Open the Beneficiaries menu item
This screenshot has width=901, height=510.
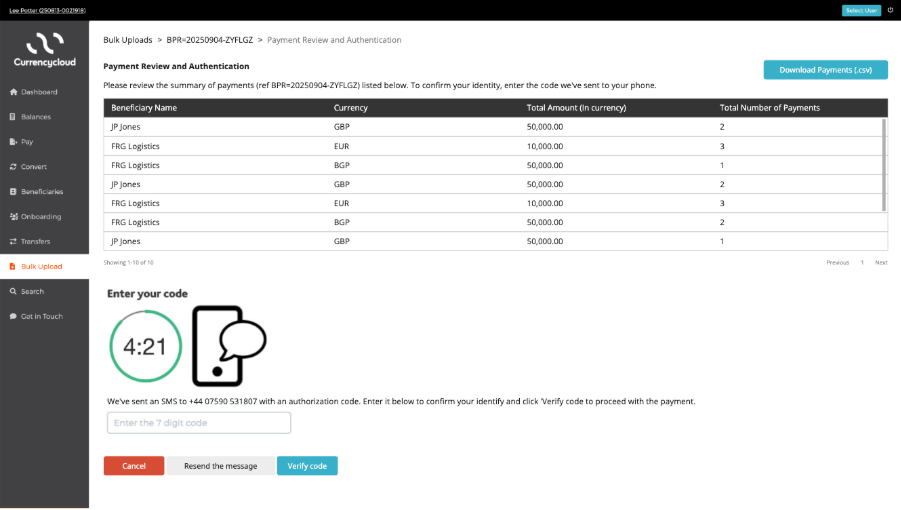44,192
